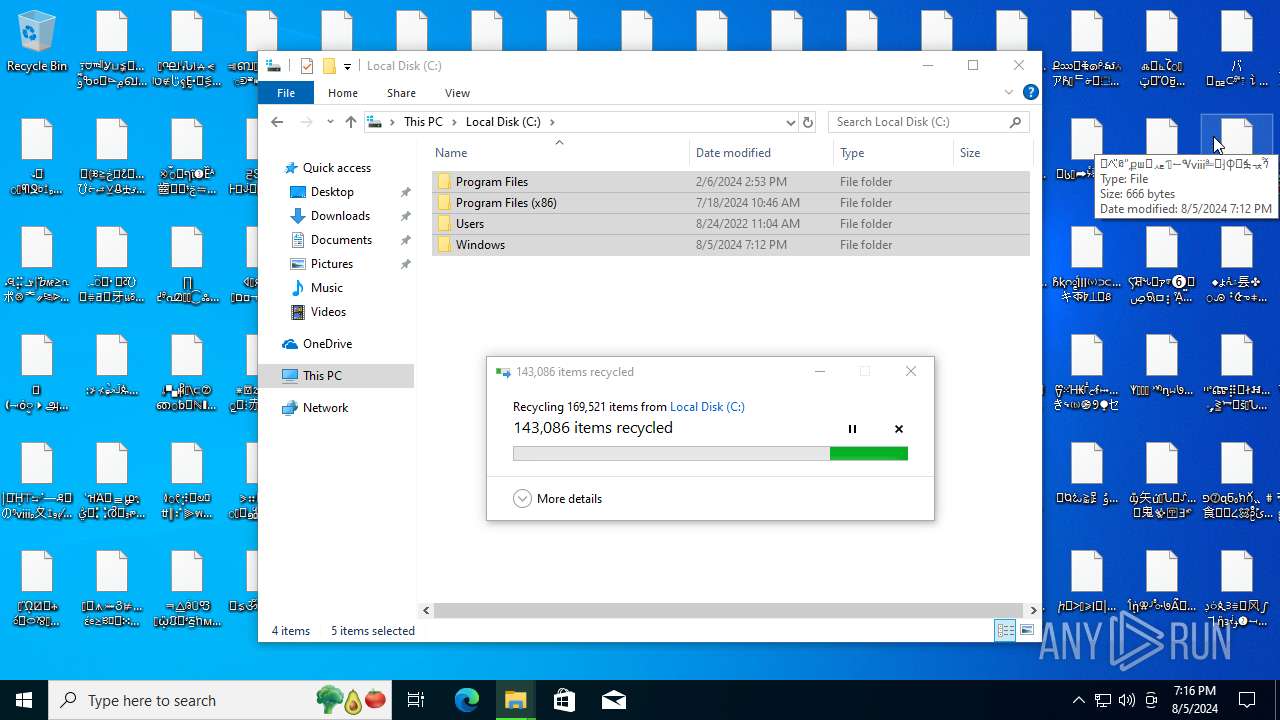The width and height of the screenshot is (1280, 720).
Task: Select the Program Files (x86) folder
Action: pos(731,203)
